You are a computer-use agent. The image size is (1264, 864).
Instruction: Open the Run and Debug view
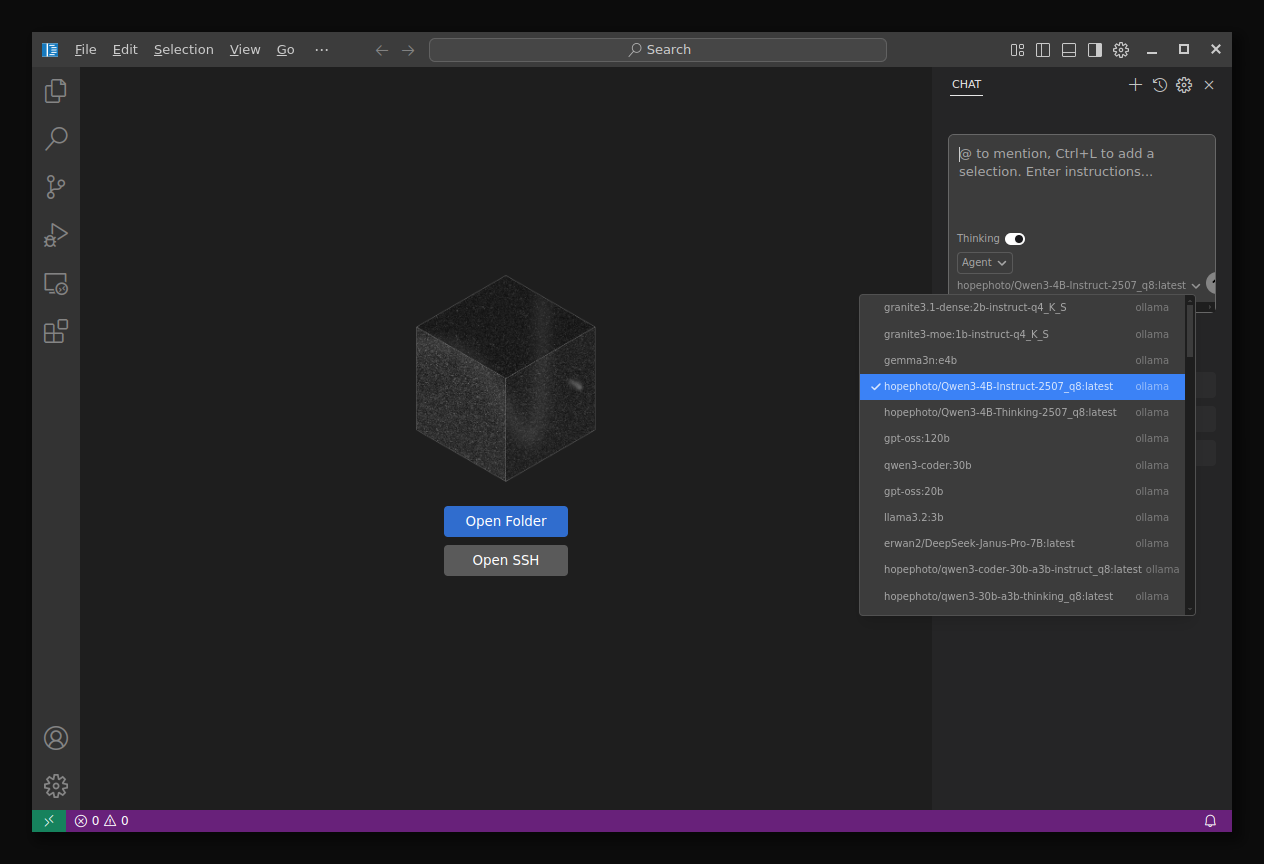[x=56, y=234]
